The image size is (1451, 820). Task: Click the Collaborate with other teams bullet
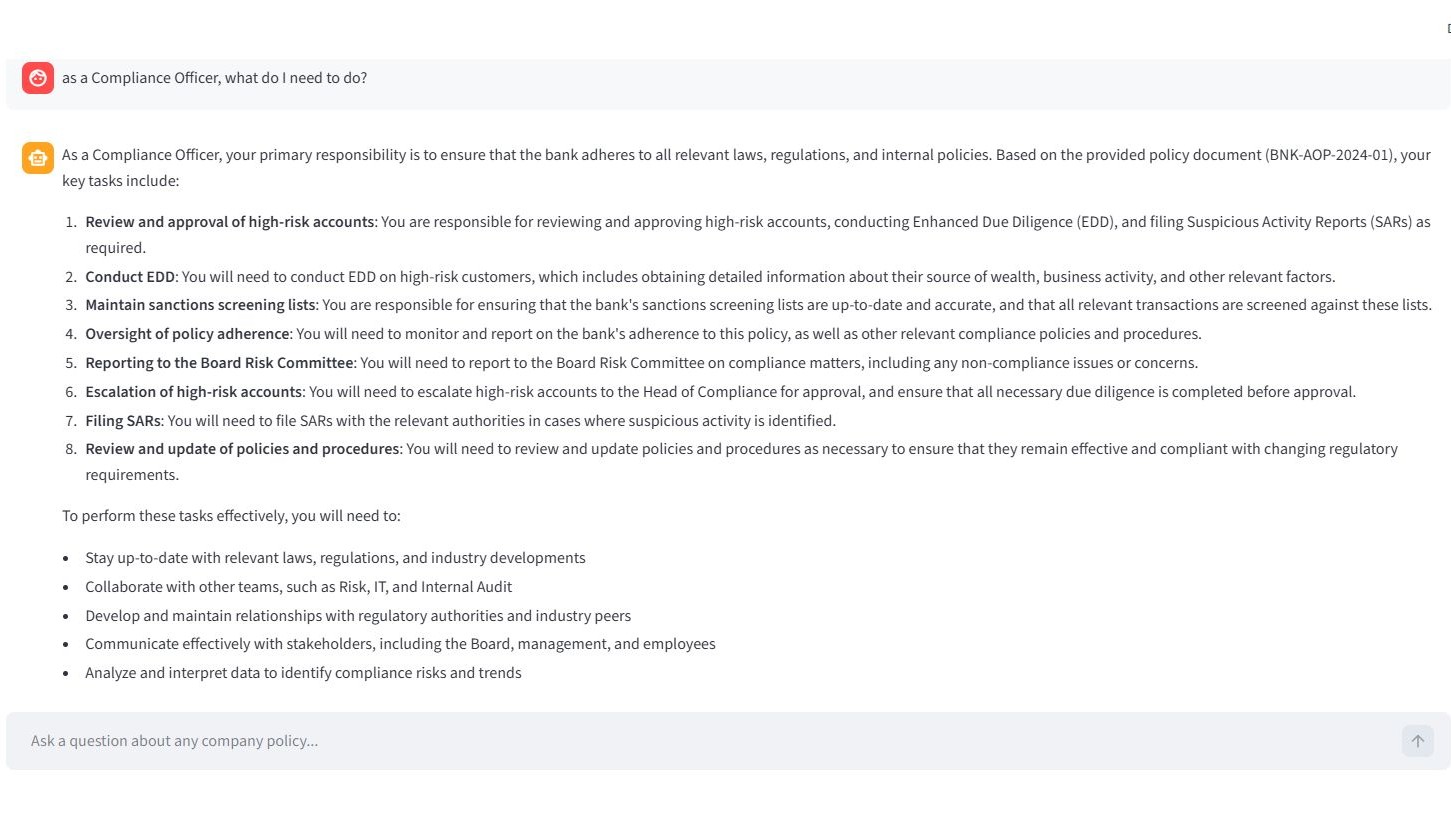298,586
